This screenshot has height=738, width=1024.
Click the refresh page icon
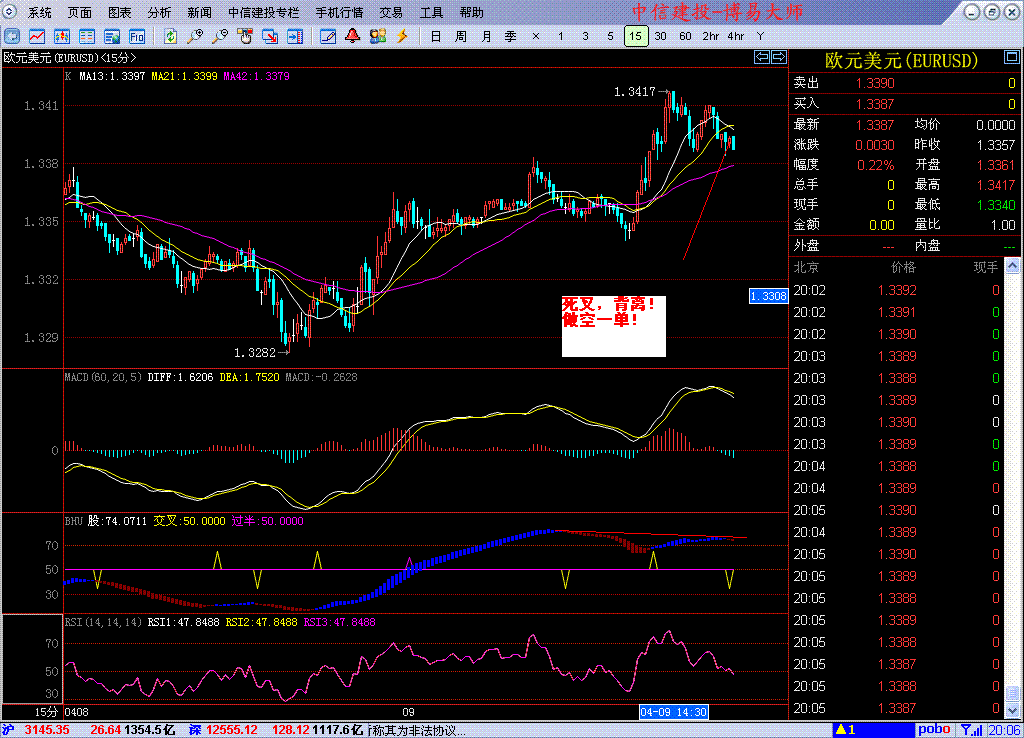[x=170, y=37]
